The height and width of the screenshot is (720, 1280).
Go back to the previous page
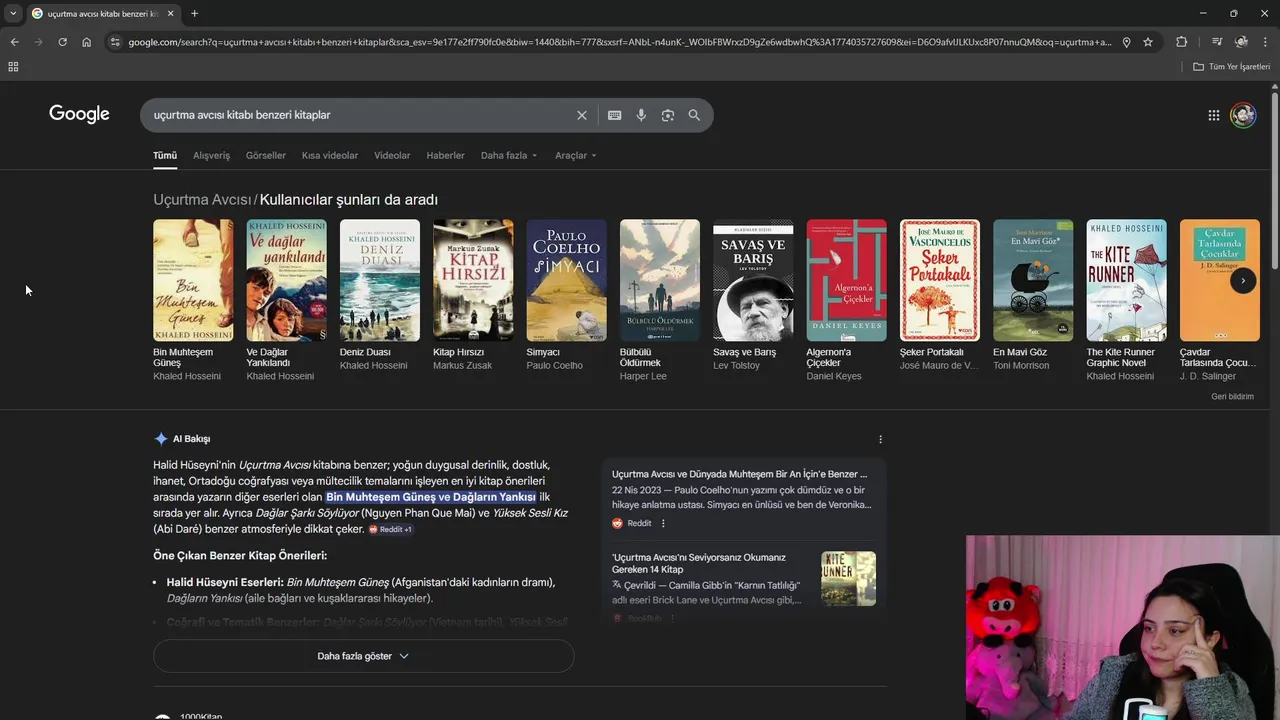tap(14, 42)
